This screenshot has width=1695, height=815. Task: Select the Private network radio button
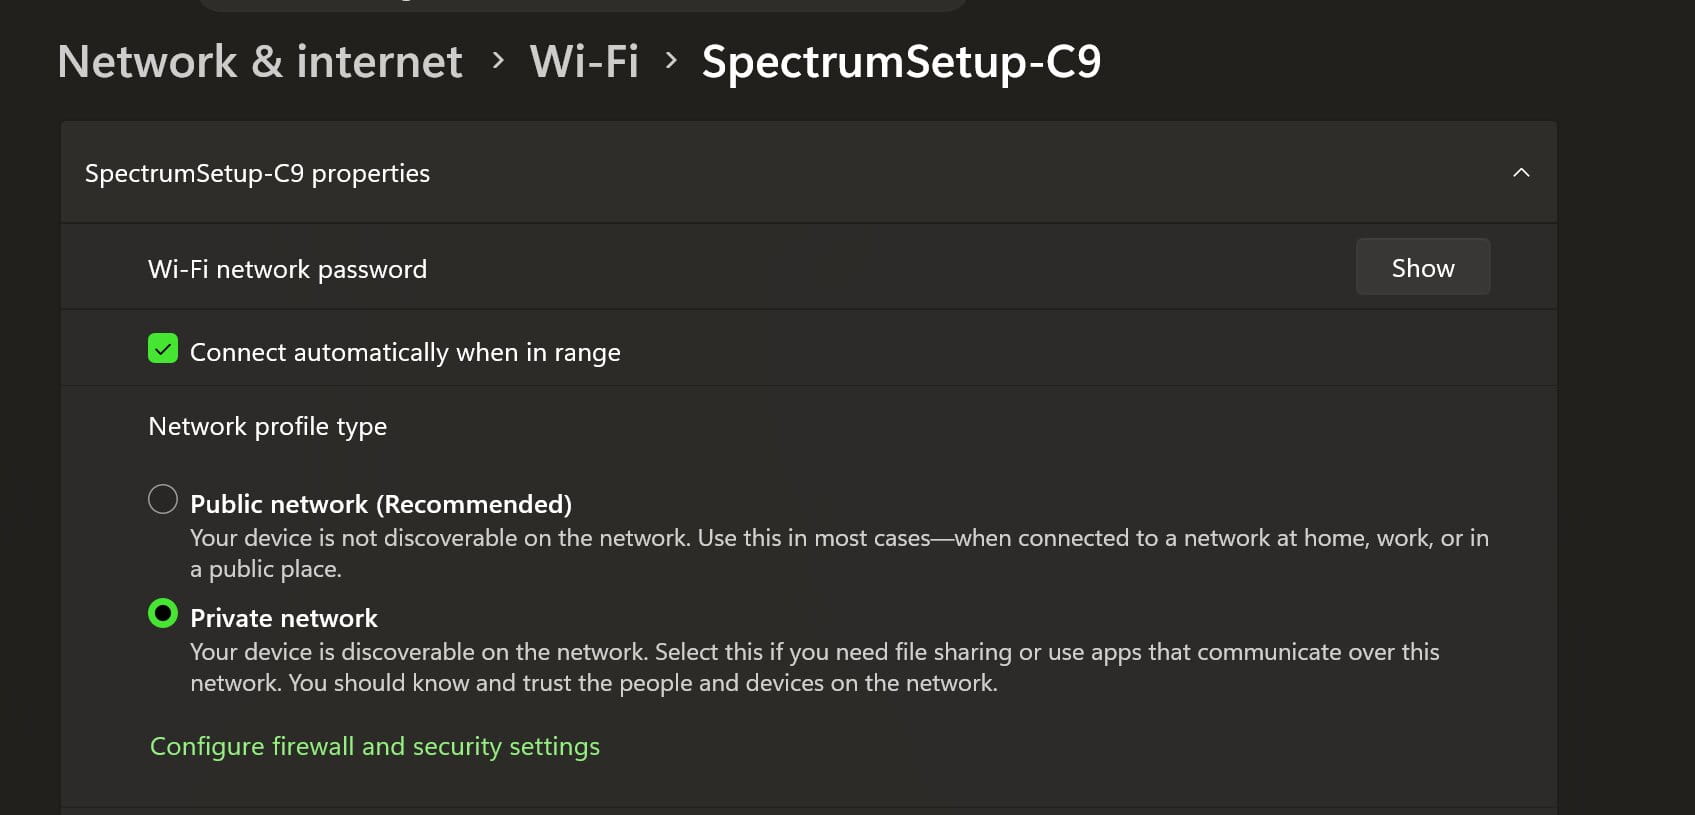click(x=163, y=613)
